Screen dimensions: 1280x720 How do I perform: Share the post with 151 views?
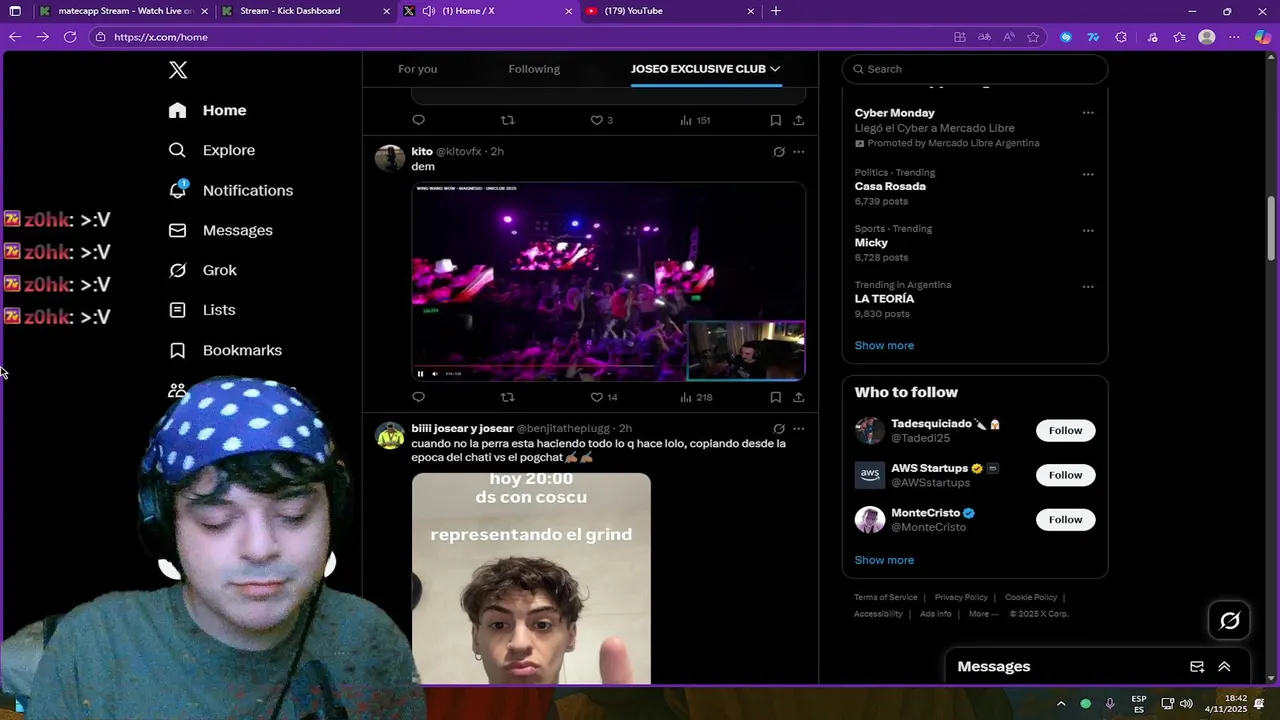pyautogui.click(x=798, y=120)
